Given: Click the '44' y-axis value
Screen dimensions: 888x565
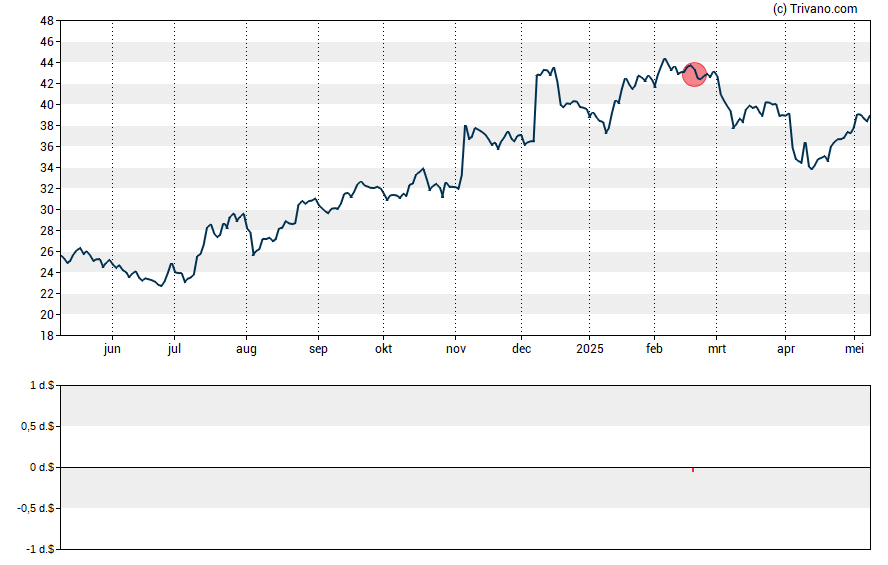Looking at the screenshot, I should (47, 63).
